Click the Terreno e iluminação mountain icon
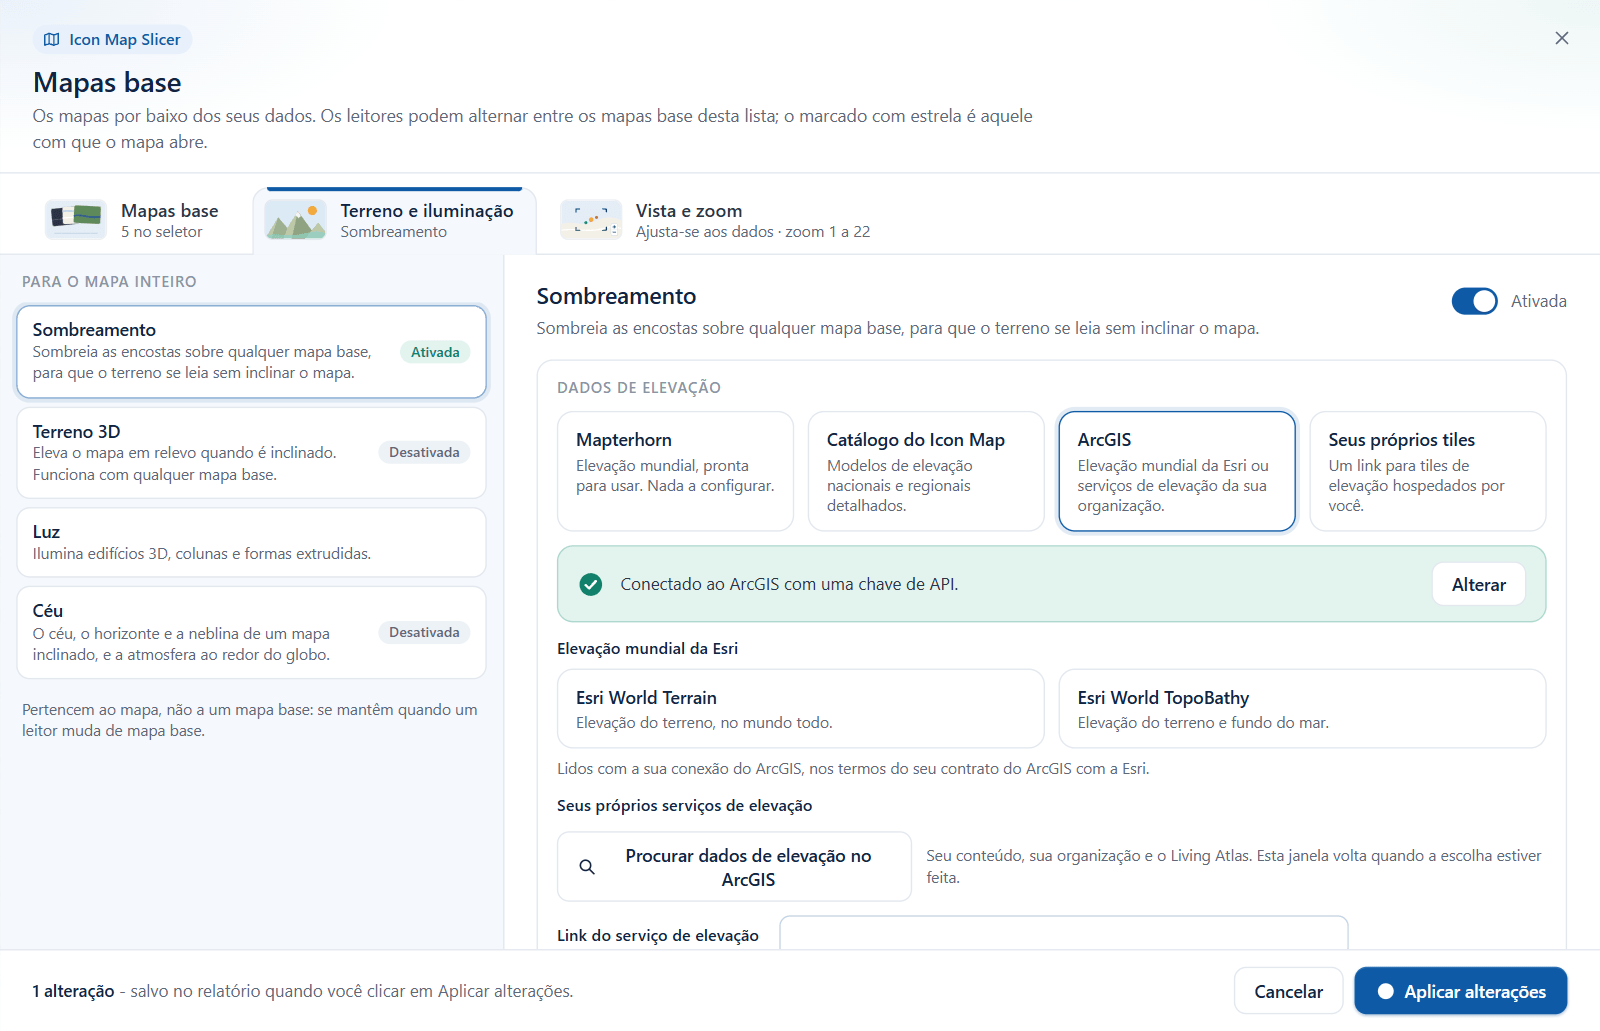 pos(295,220)
